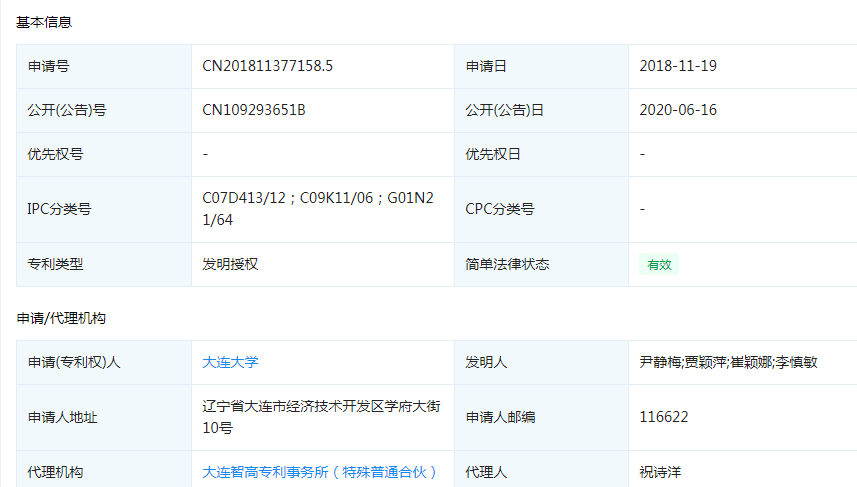This screenshot has width=857, height=487.
Task: Click the CPC分类号 label cell
Action: pyautogui.click(x=499, y=209)
